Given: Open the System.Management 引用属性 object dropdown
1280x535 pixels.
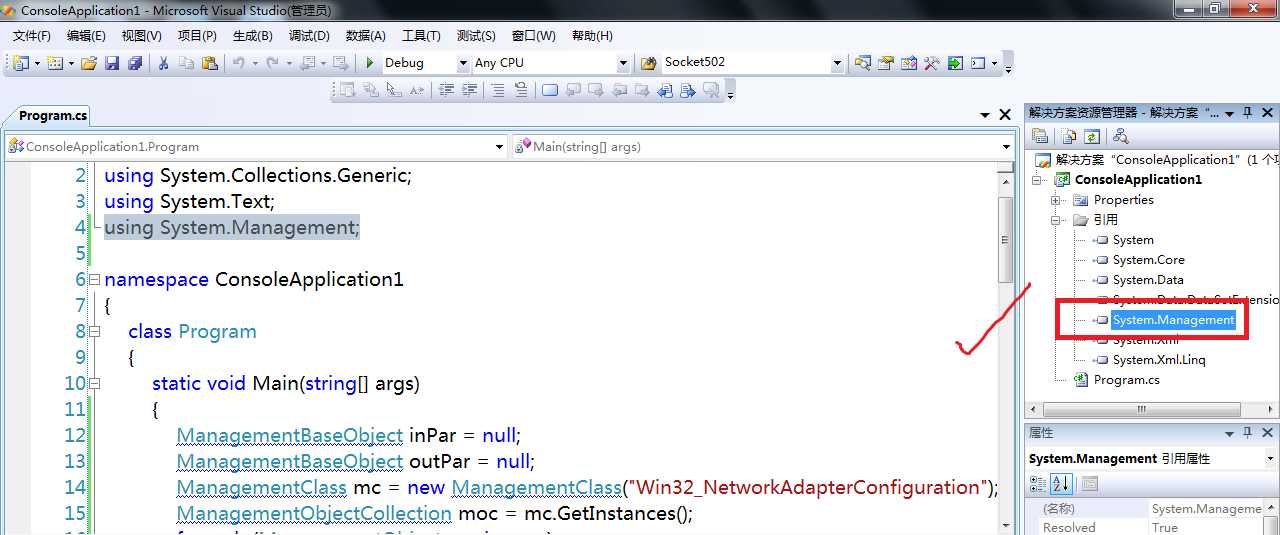Looking at the screenshot, I should coord(1271,459).
